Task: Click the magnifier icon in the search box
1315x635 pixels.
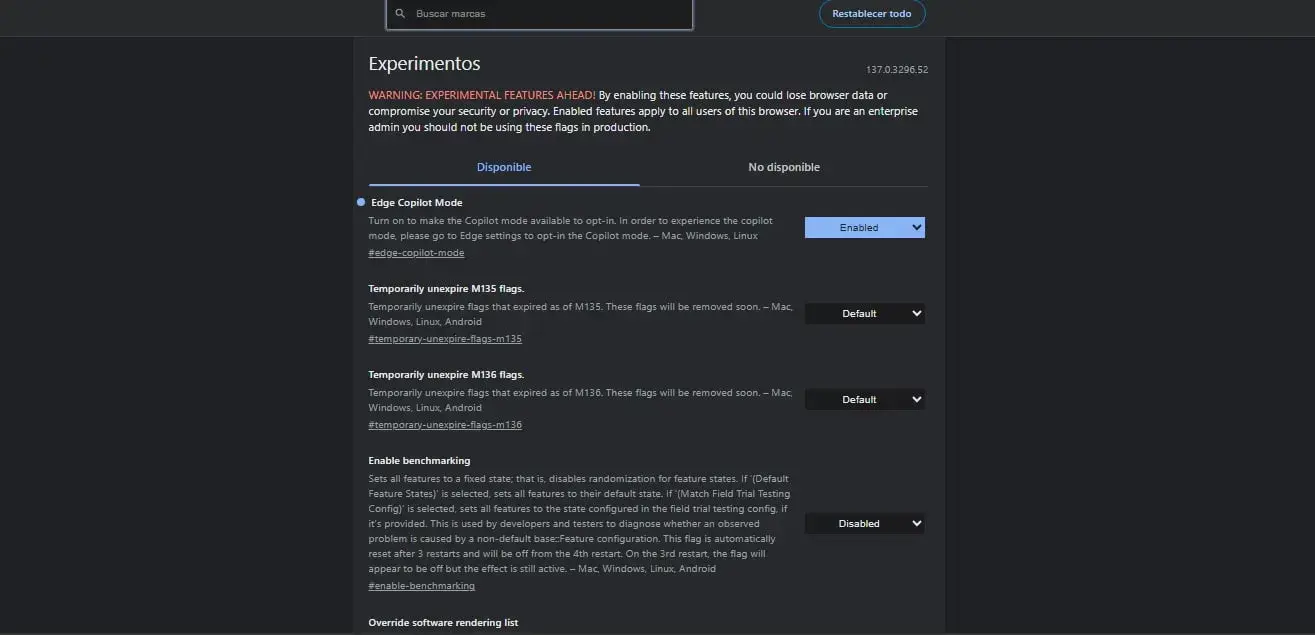Action: (x=400, y=13)
